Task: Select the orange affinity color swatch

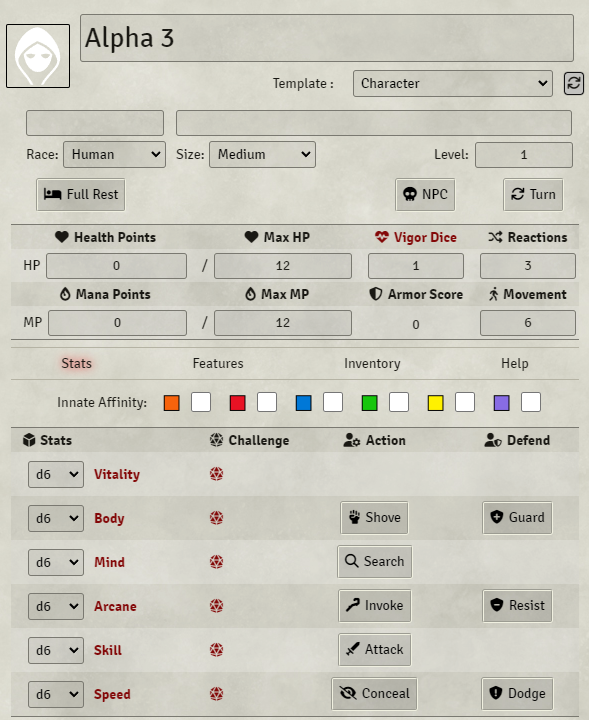Action: coord(172,403)
